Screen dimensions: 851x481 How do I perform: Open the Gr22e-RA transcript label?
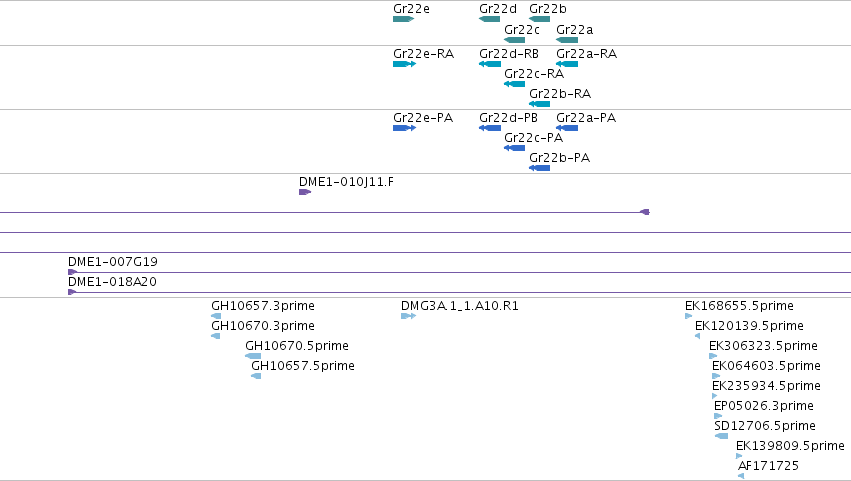(x=423, y=54)
